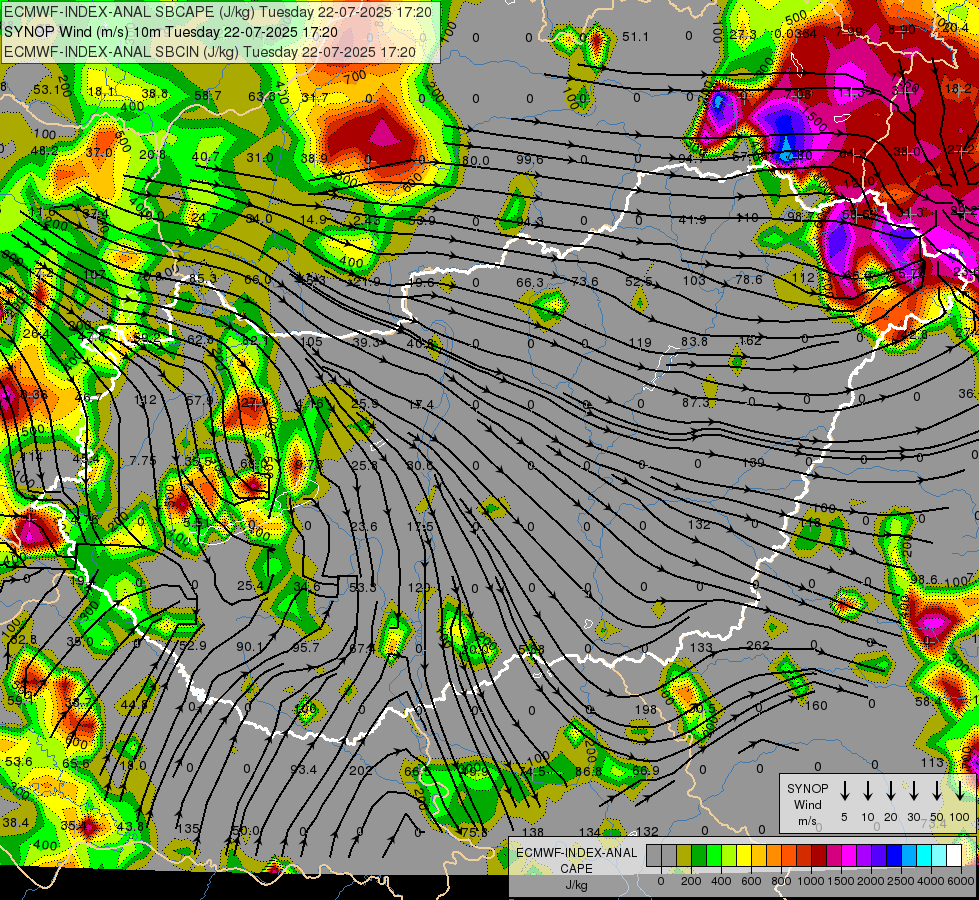Click the station value 93.4
The image size is (979, 900).
303,769
